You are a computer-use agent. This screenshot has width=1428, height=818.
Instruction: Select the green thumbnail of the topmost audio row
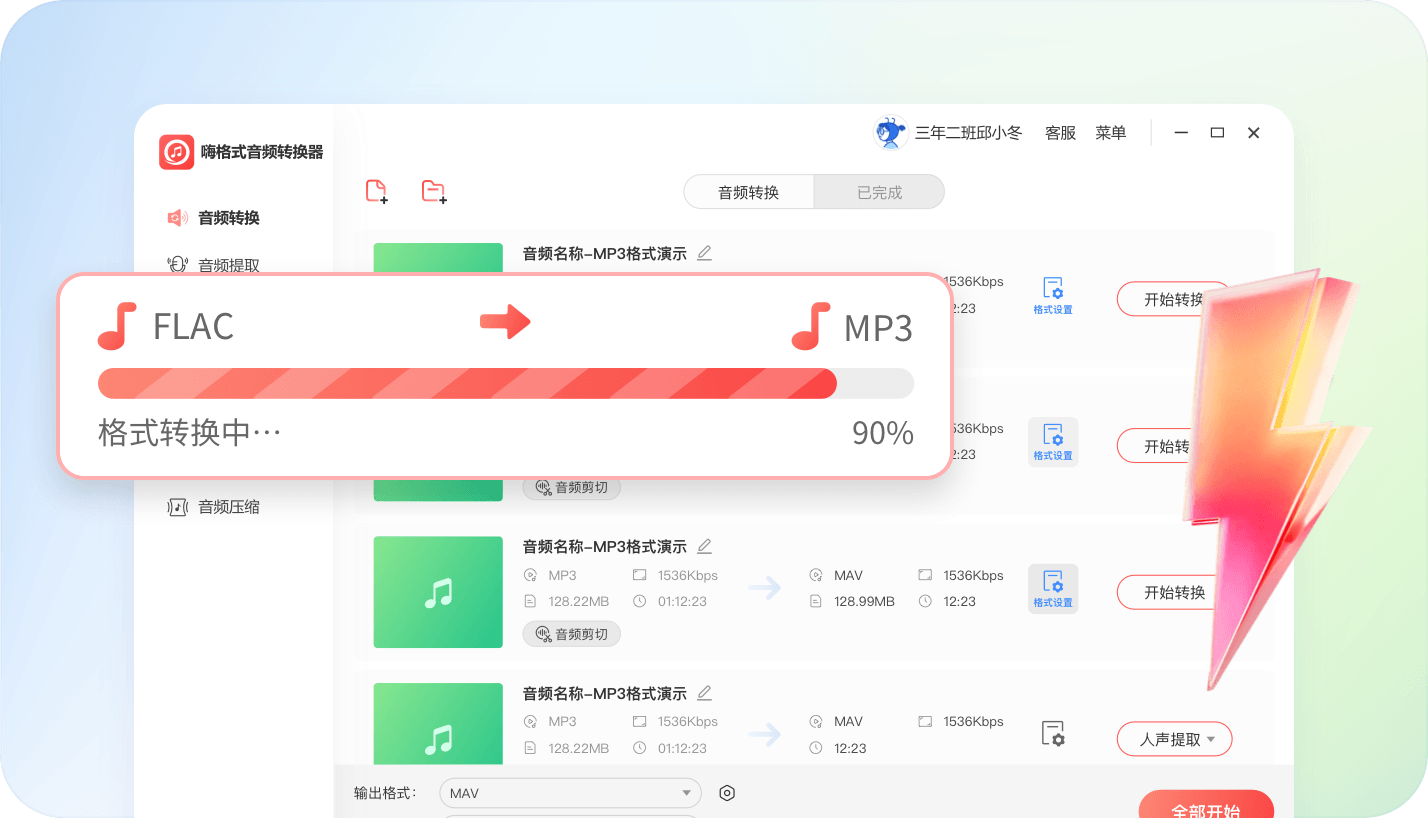pyautogui.click(x=438, y=257)
